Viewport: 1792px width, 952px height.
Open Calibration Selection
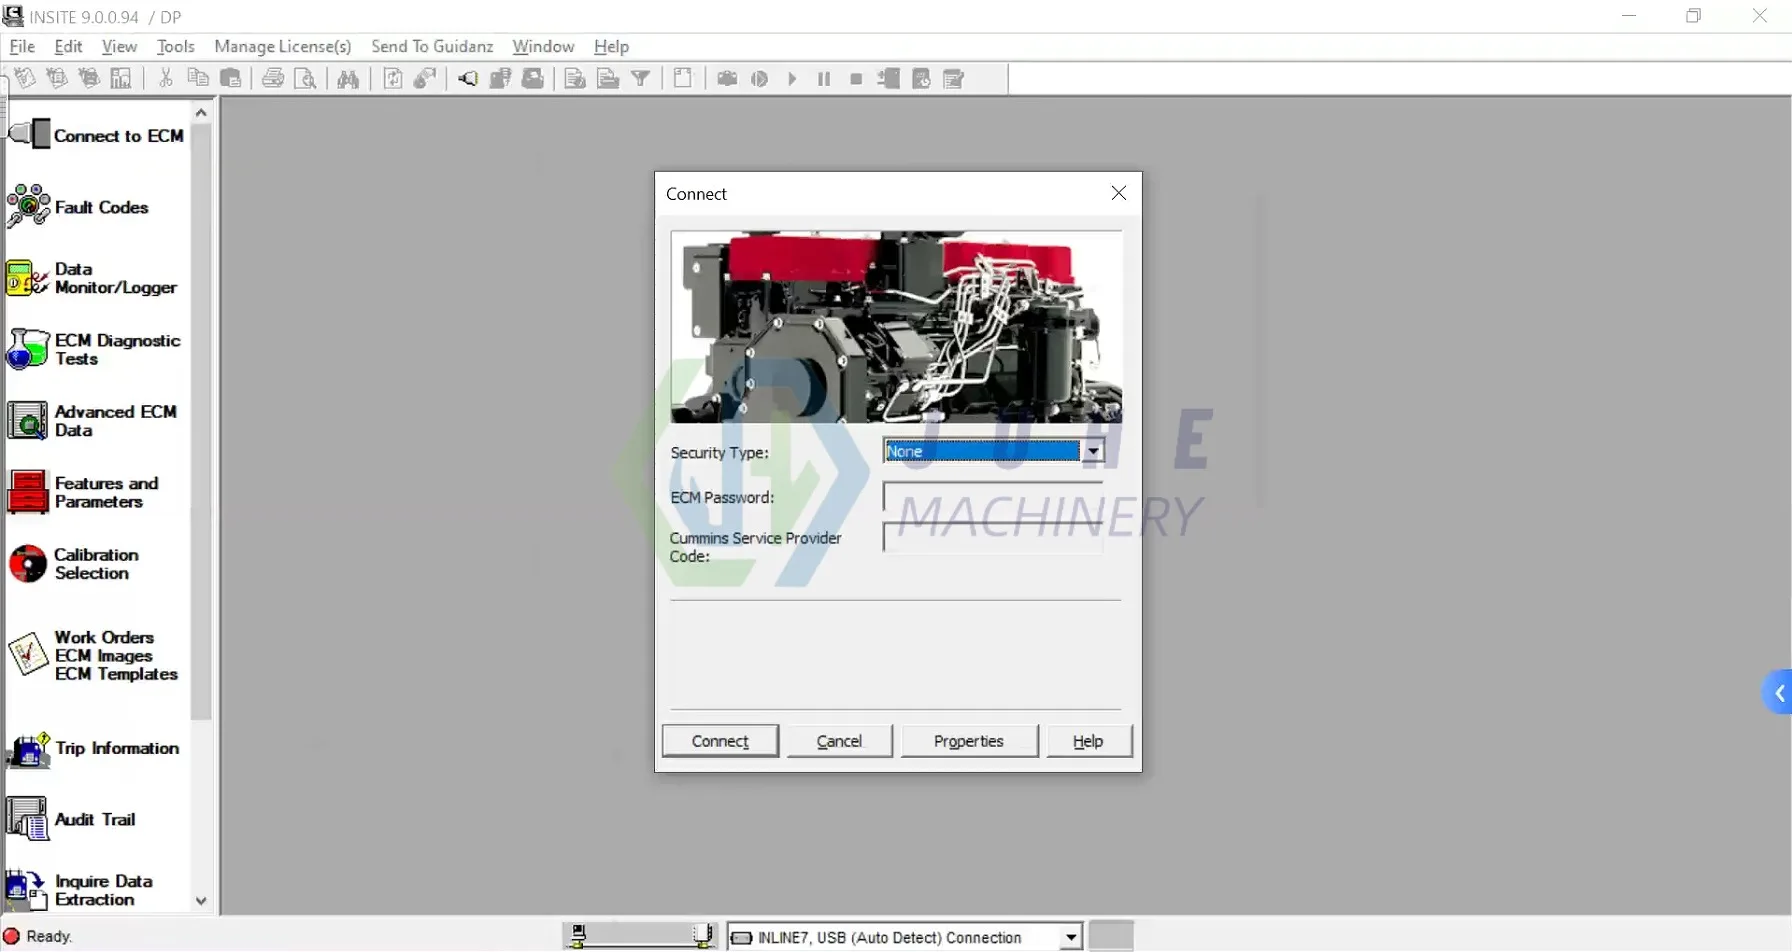coord(73,564)
